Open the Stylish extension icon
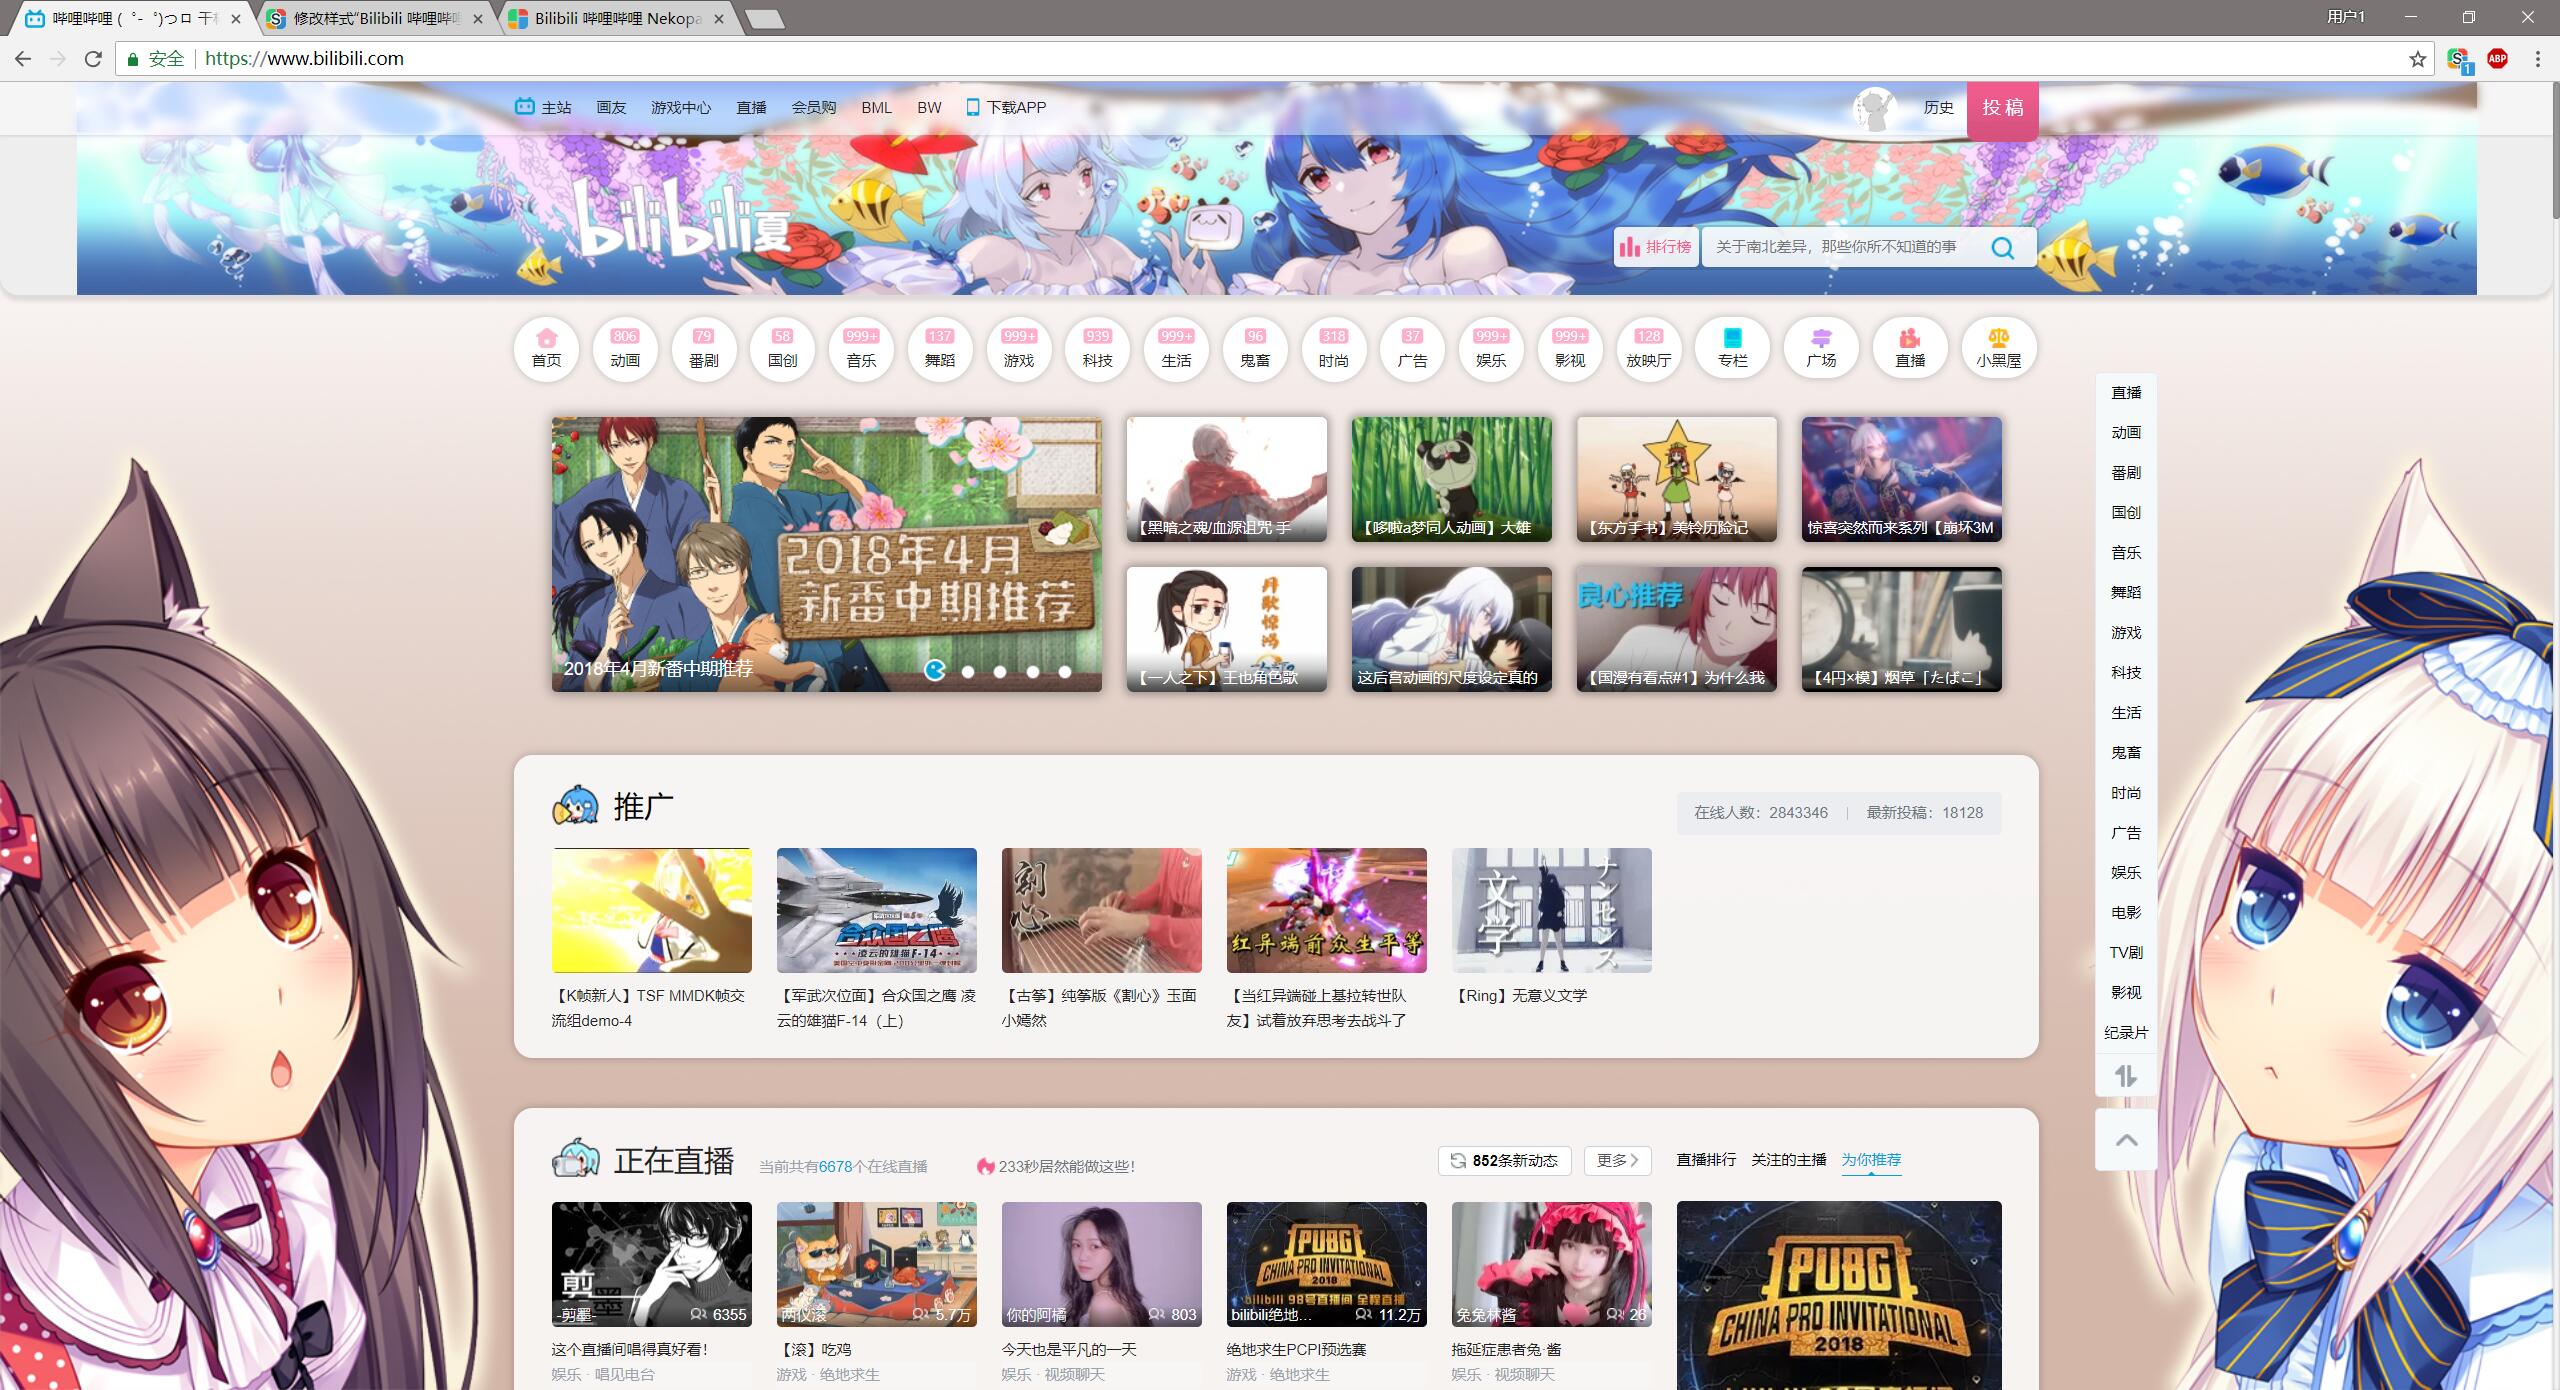Screen dimensions: 2560x1390 2459,60
